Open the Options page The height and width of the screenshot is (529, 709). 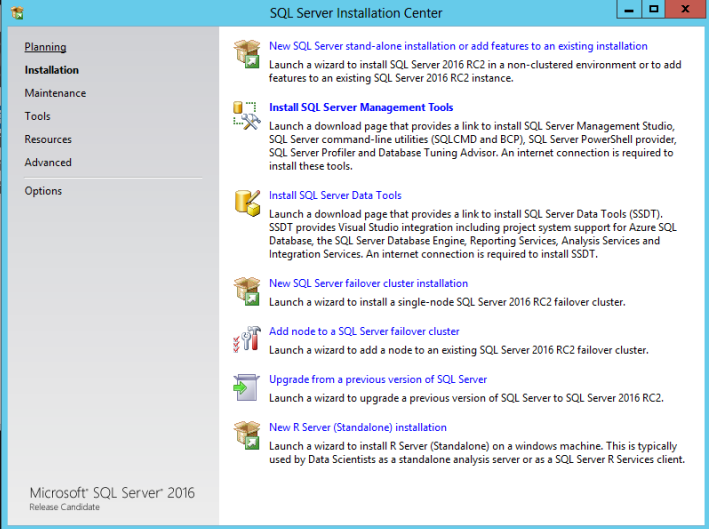43,191
